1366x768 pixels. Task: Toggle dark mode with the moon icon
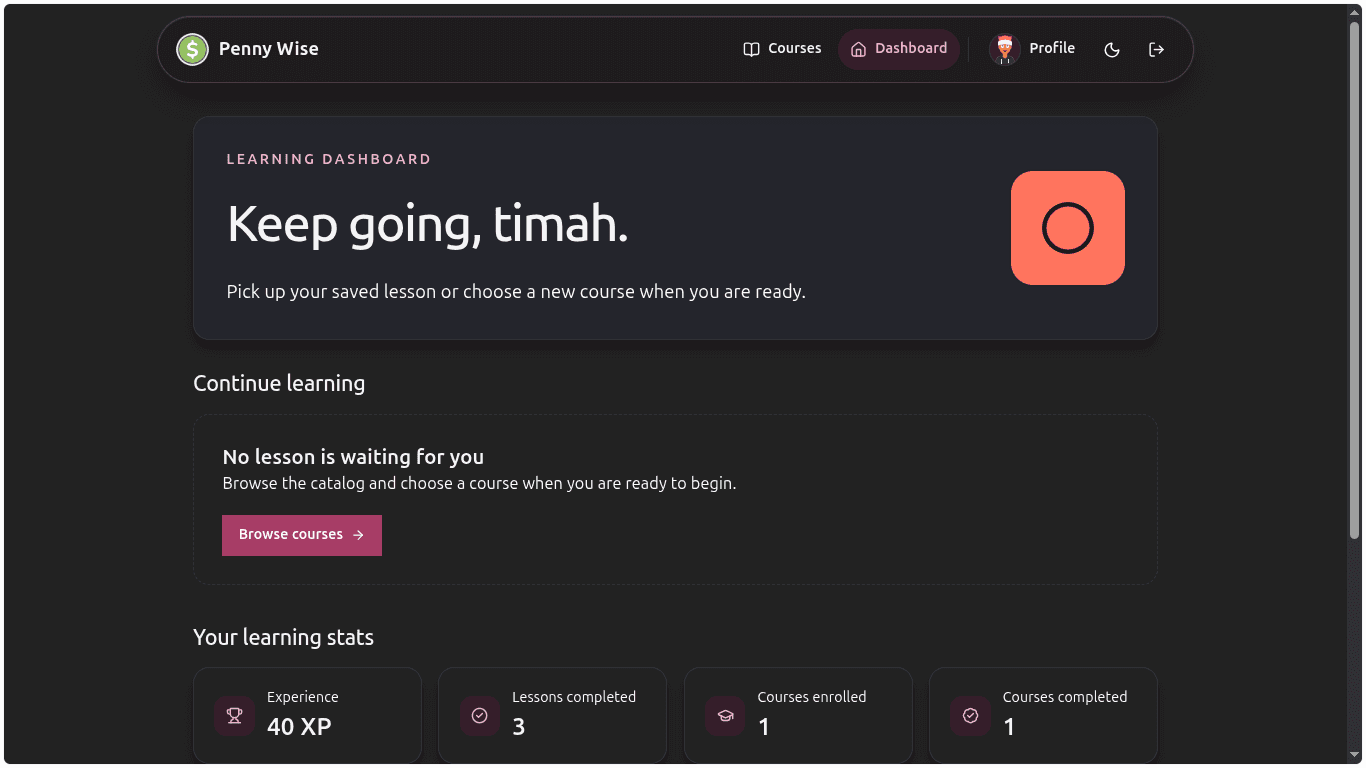[x=1112, y=49]
